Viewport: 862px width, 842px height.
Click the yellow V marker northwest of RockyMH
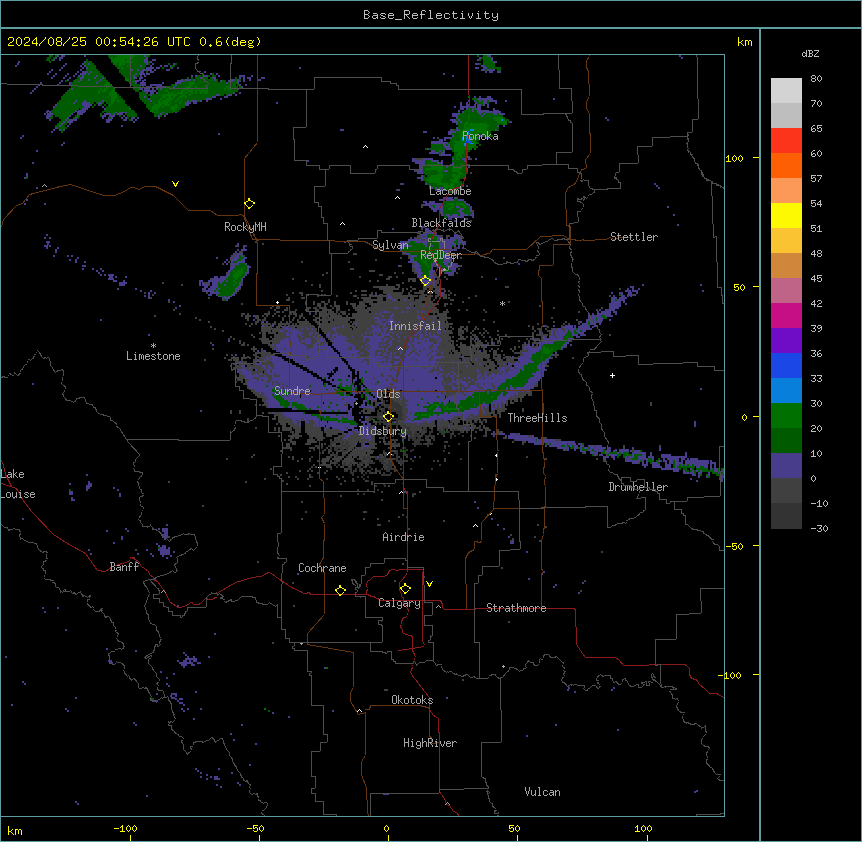[175, 184]
